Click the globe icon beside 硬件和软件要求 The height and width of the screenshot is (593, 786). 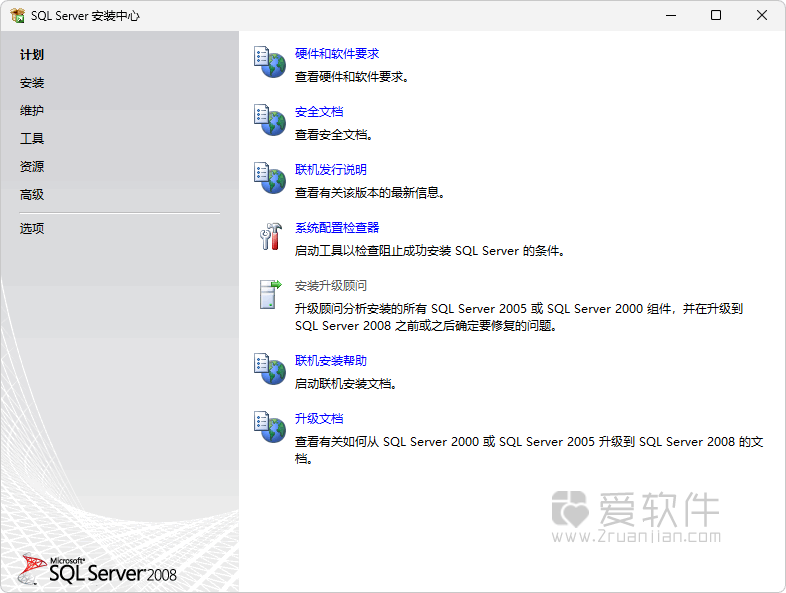click(270, 62)
